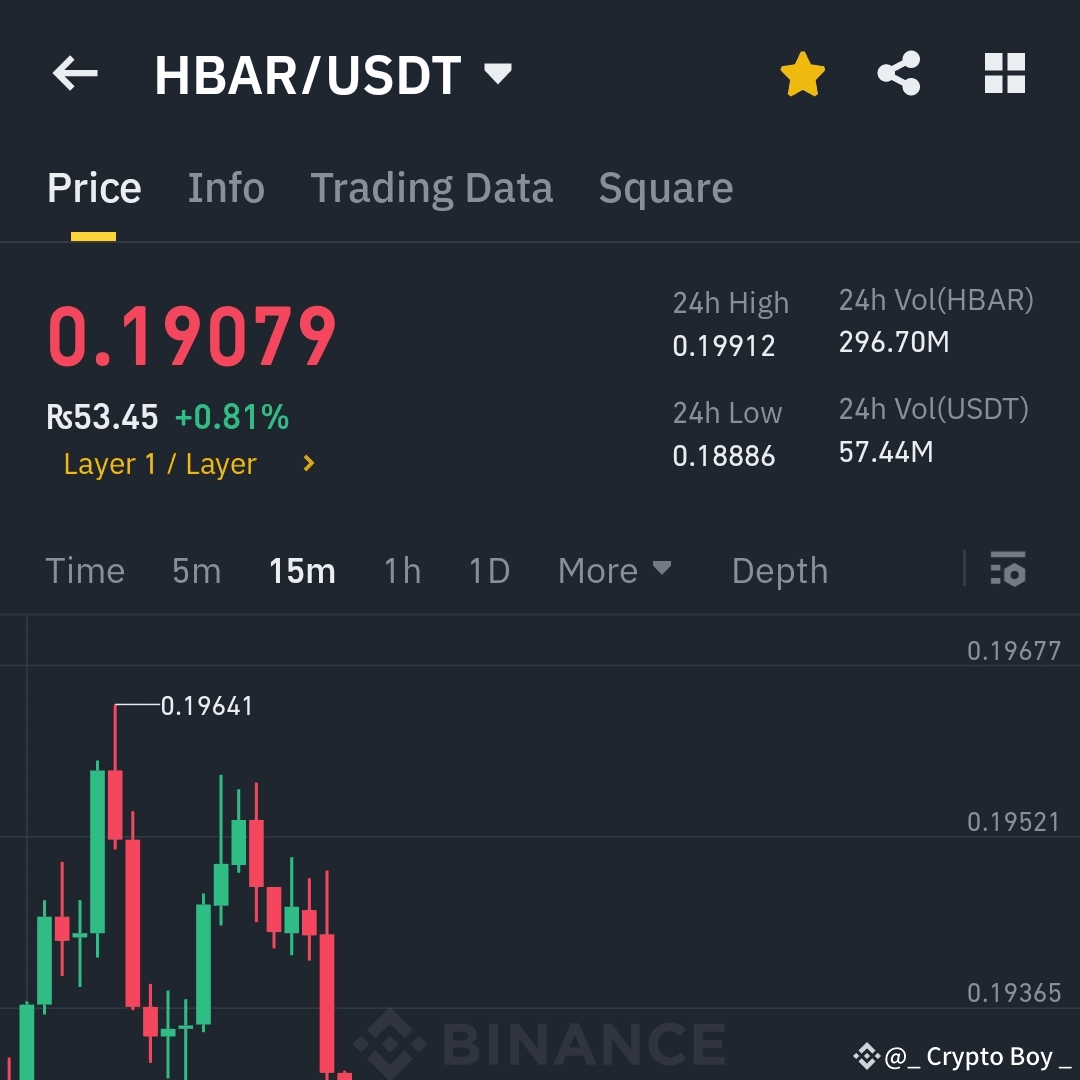
Task: Tap the 24h High value 0.19912
Action: click(x=724, y=346)
